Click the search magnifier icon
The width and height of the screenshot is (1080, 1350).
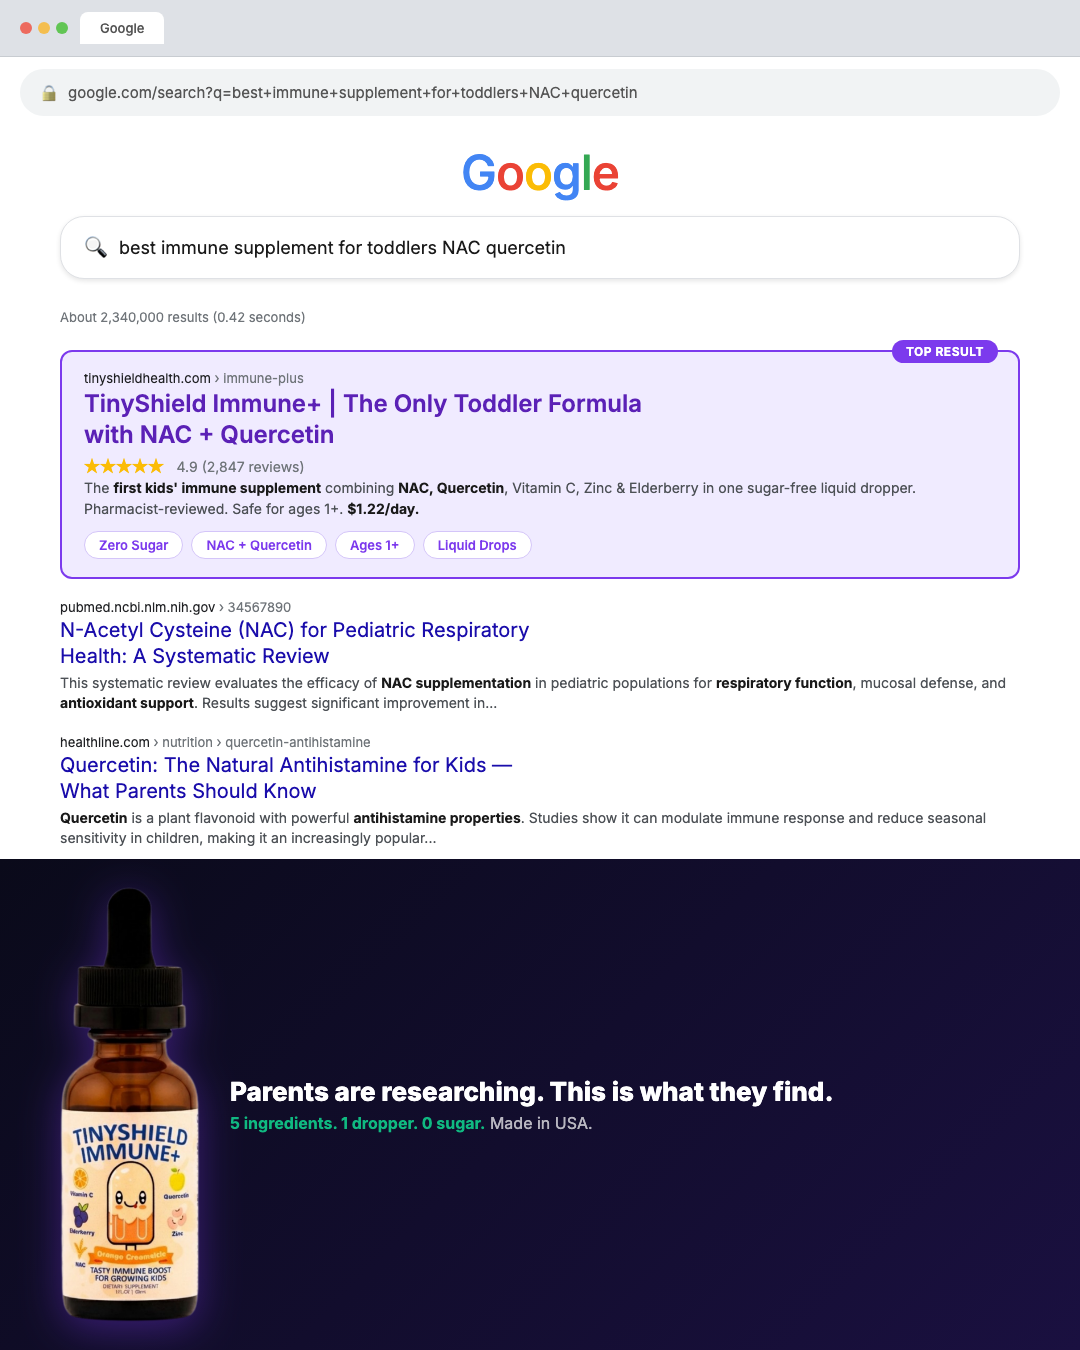96,247
